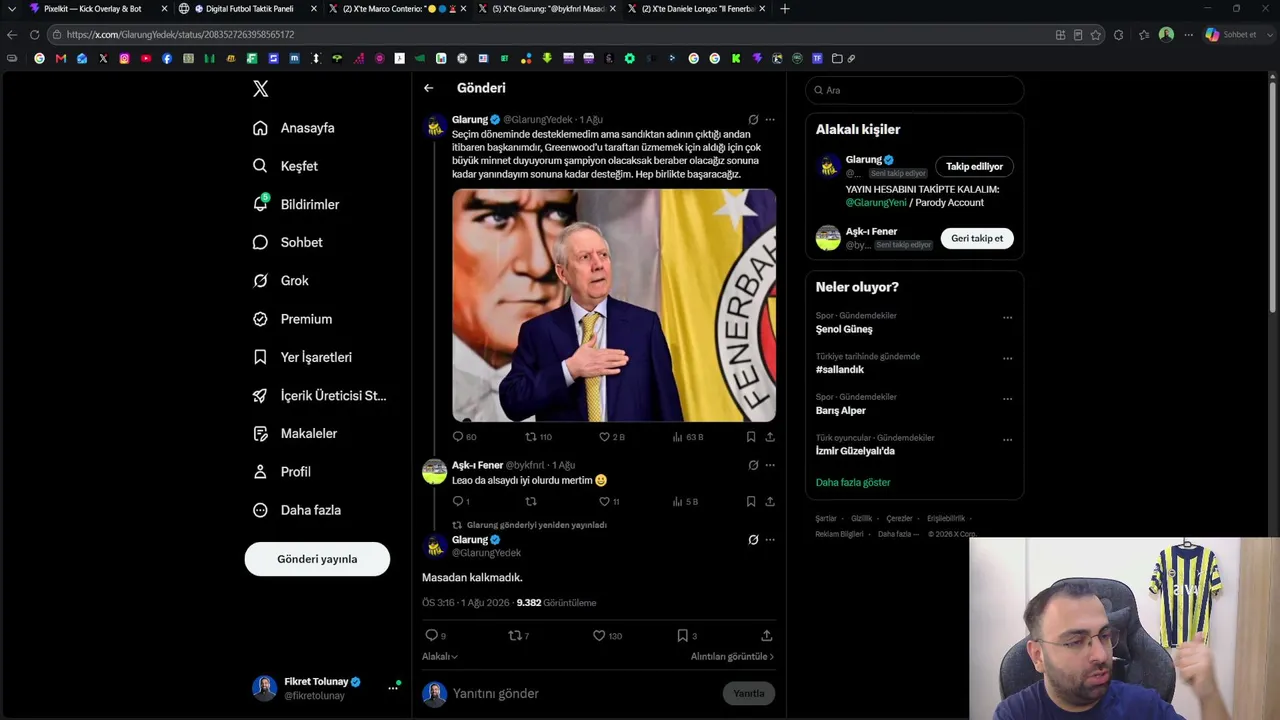1280x720 pixels.
Task: Open Premium in sidebar
Action: 292,319
